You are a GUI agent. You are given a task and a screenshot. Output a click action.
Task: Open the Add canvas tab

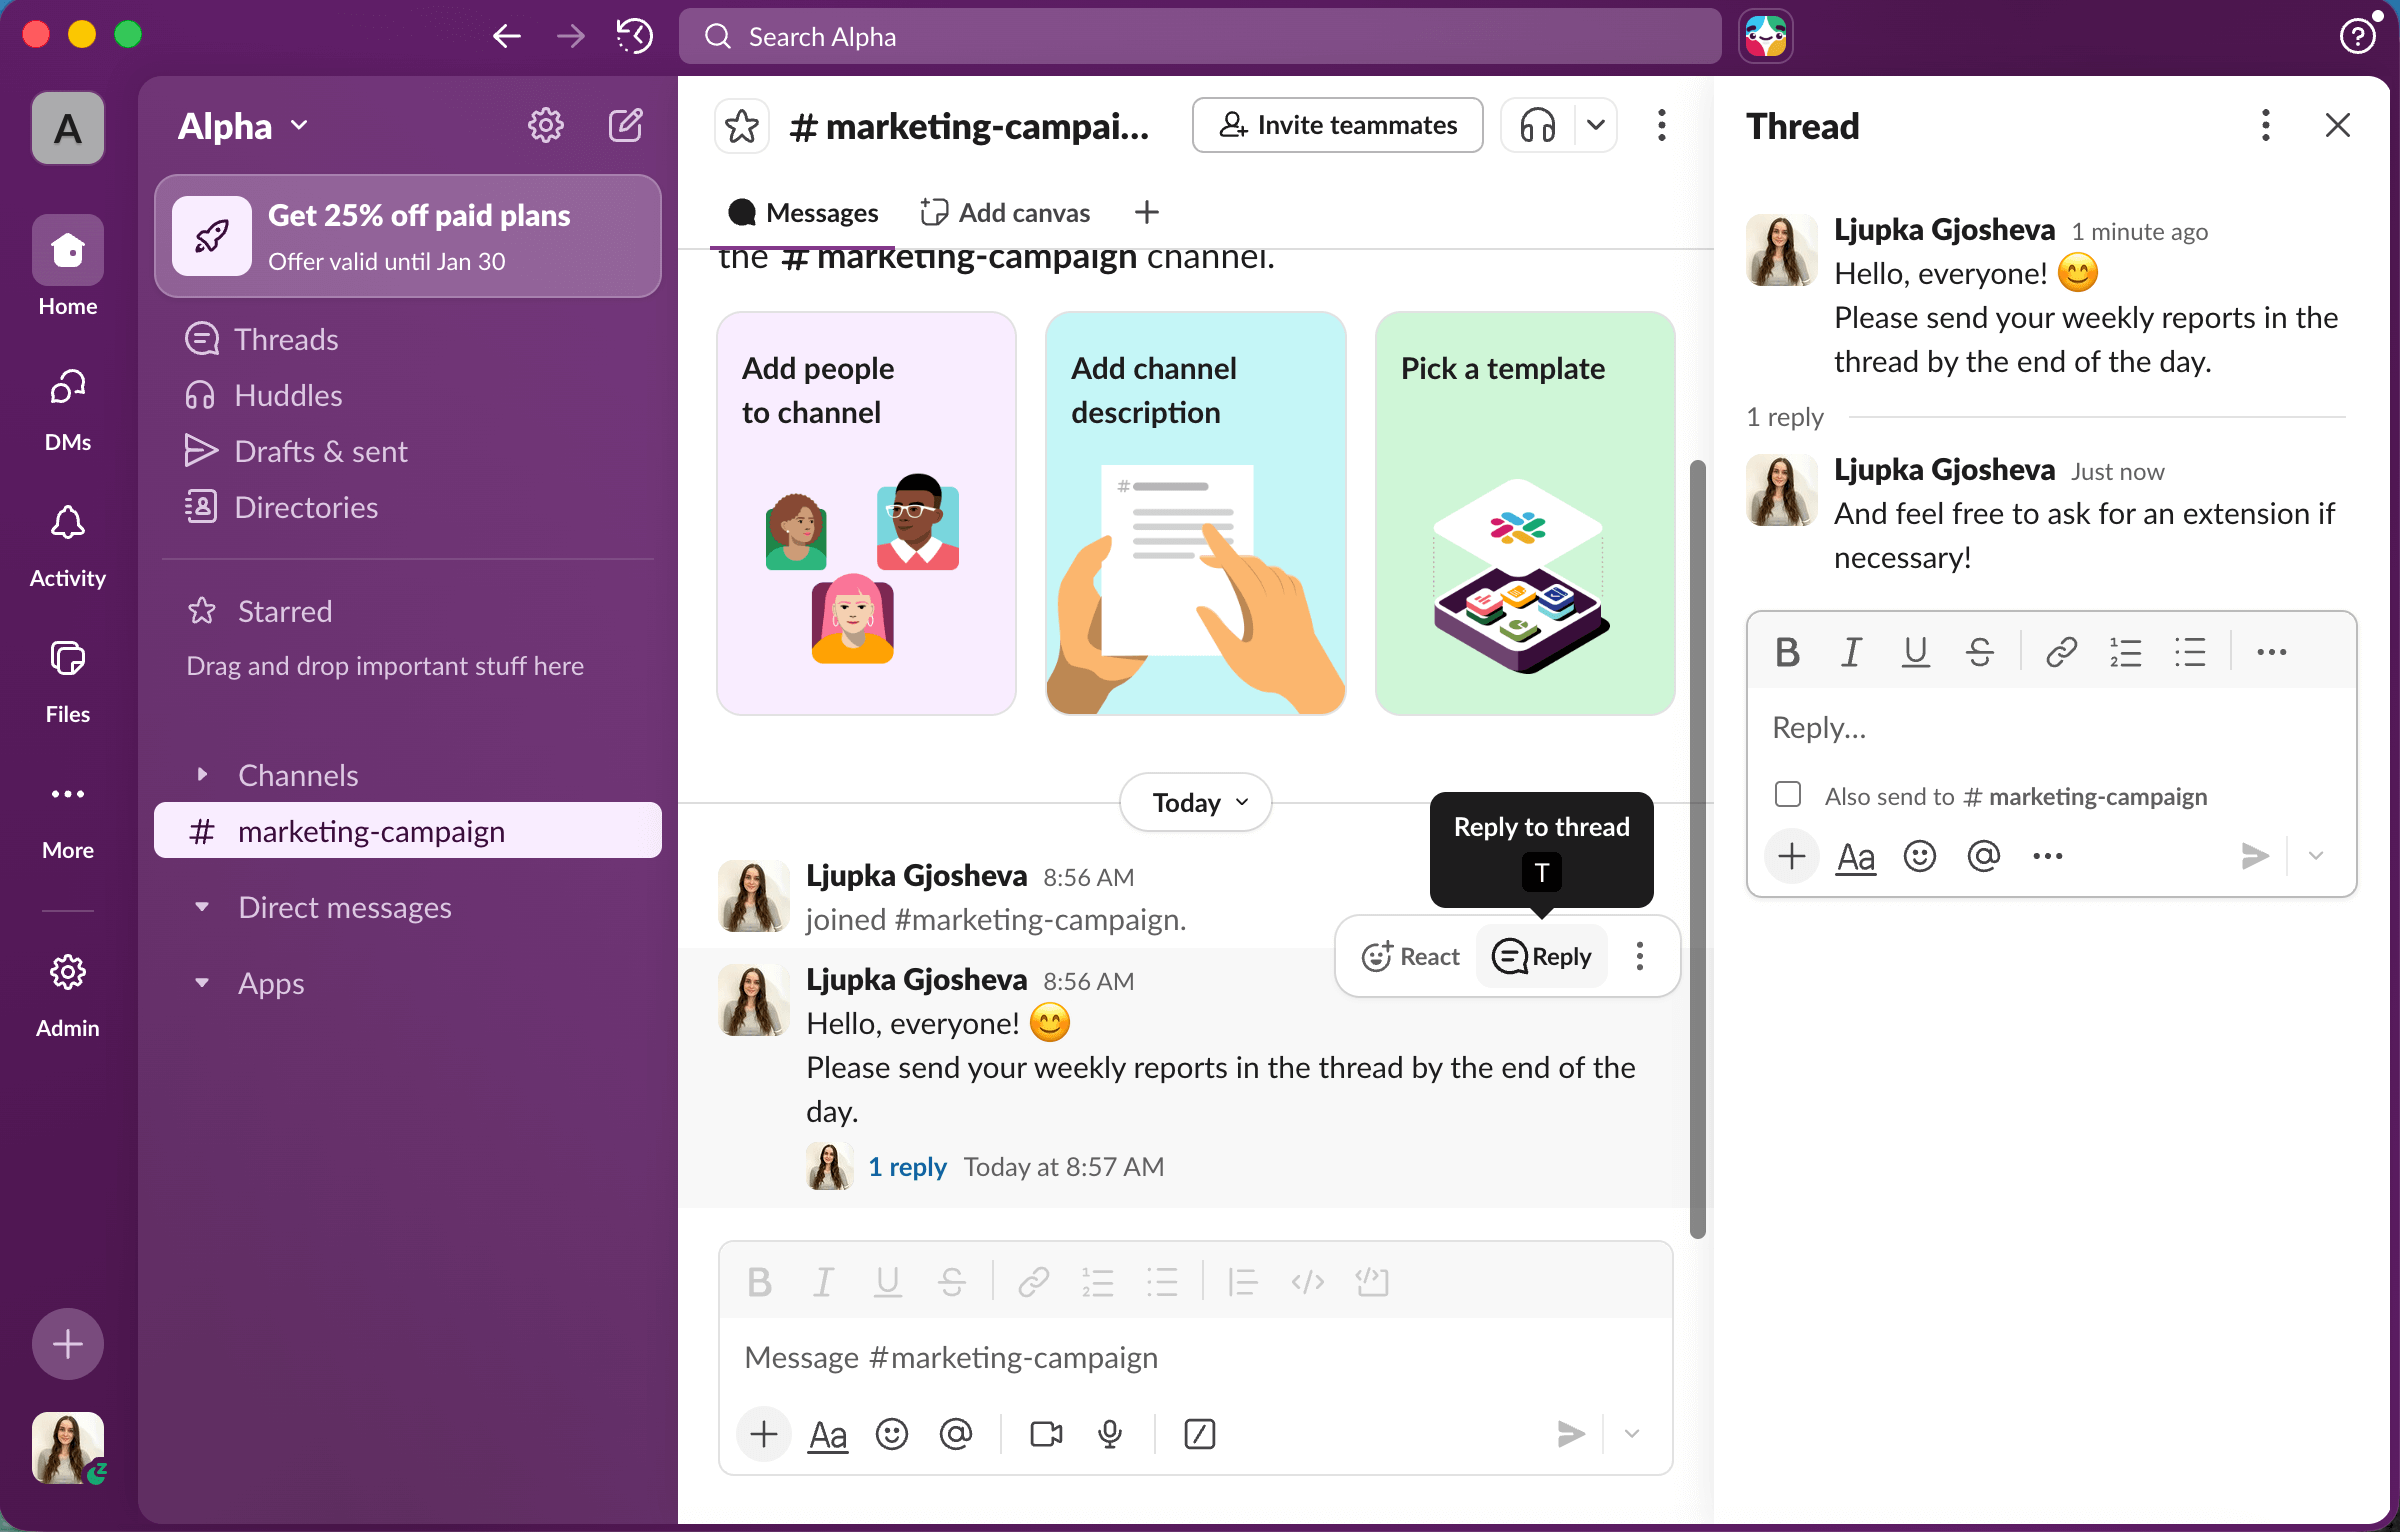[x=1004, y=212]
